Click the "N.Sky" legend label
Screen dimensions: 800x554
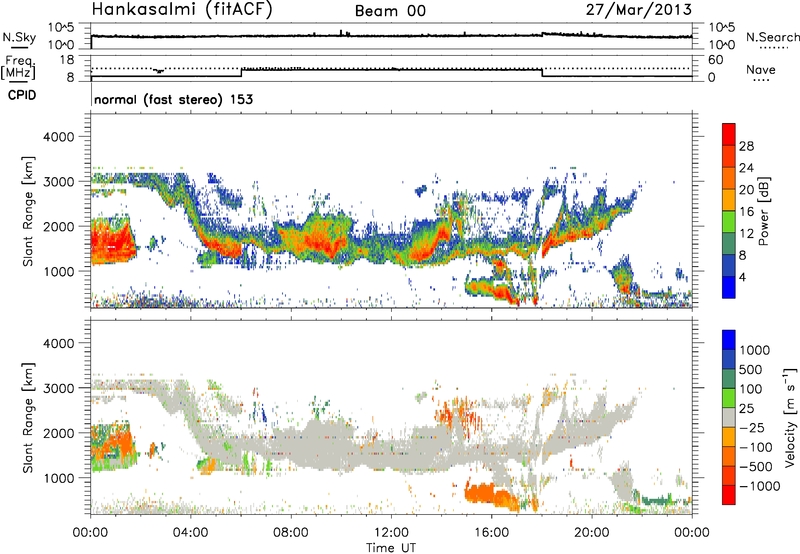pyautogui.click(x=19, y=37)
